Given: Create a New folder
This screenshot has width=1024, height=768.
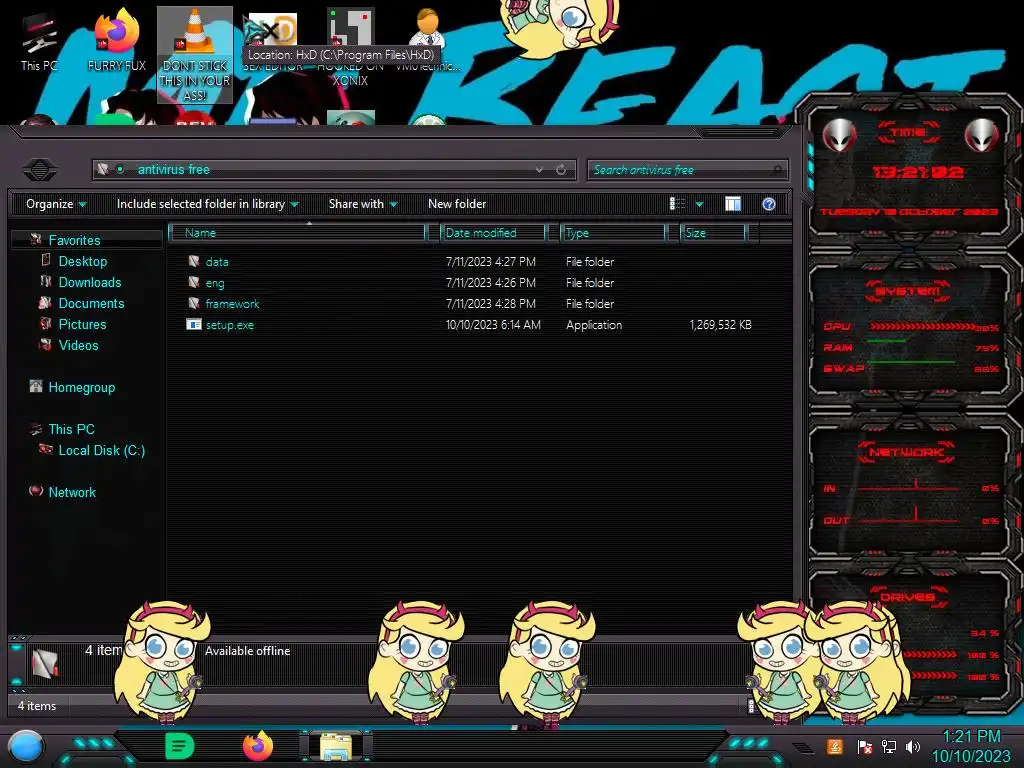Looking at the screenshot, I should click(x=457, y=204).
